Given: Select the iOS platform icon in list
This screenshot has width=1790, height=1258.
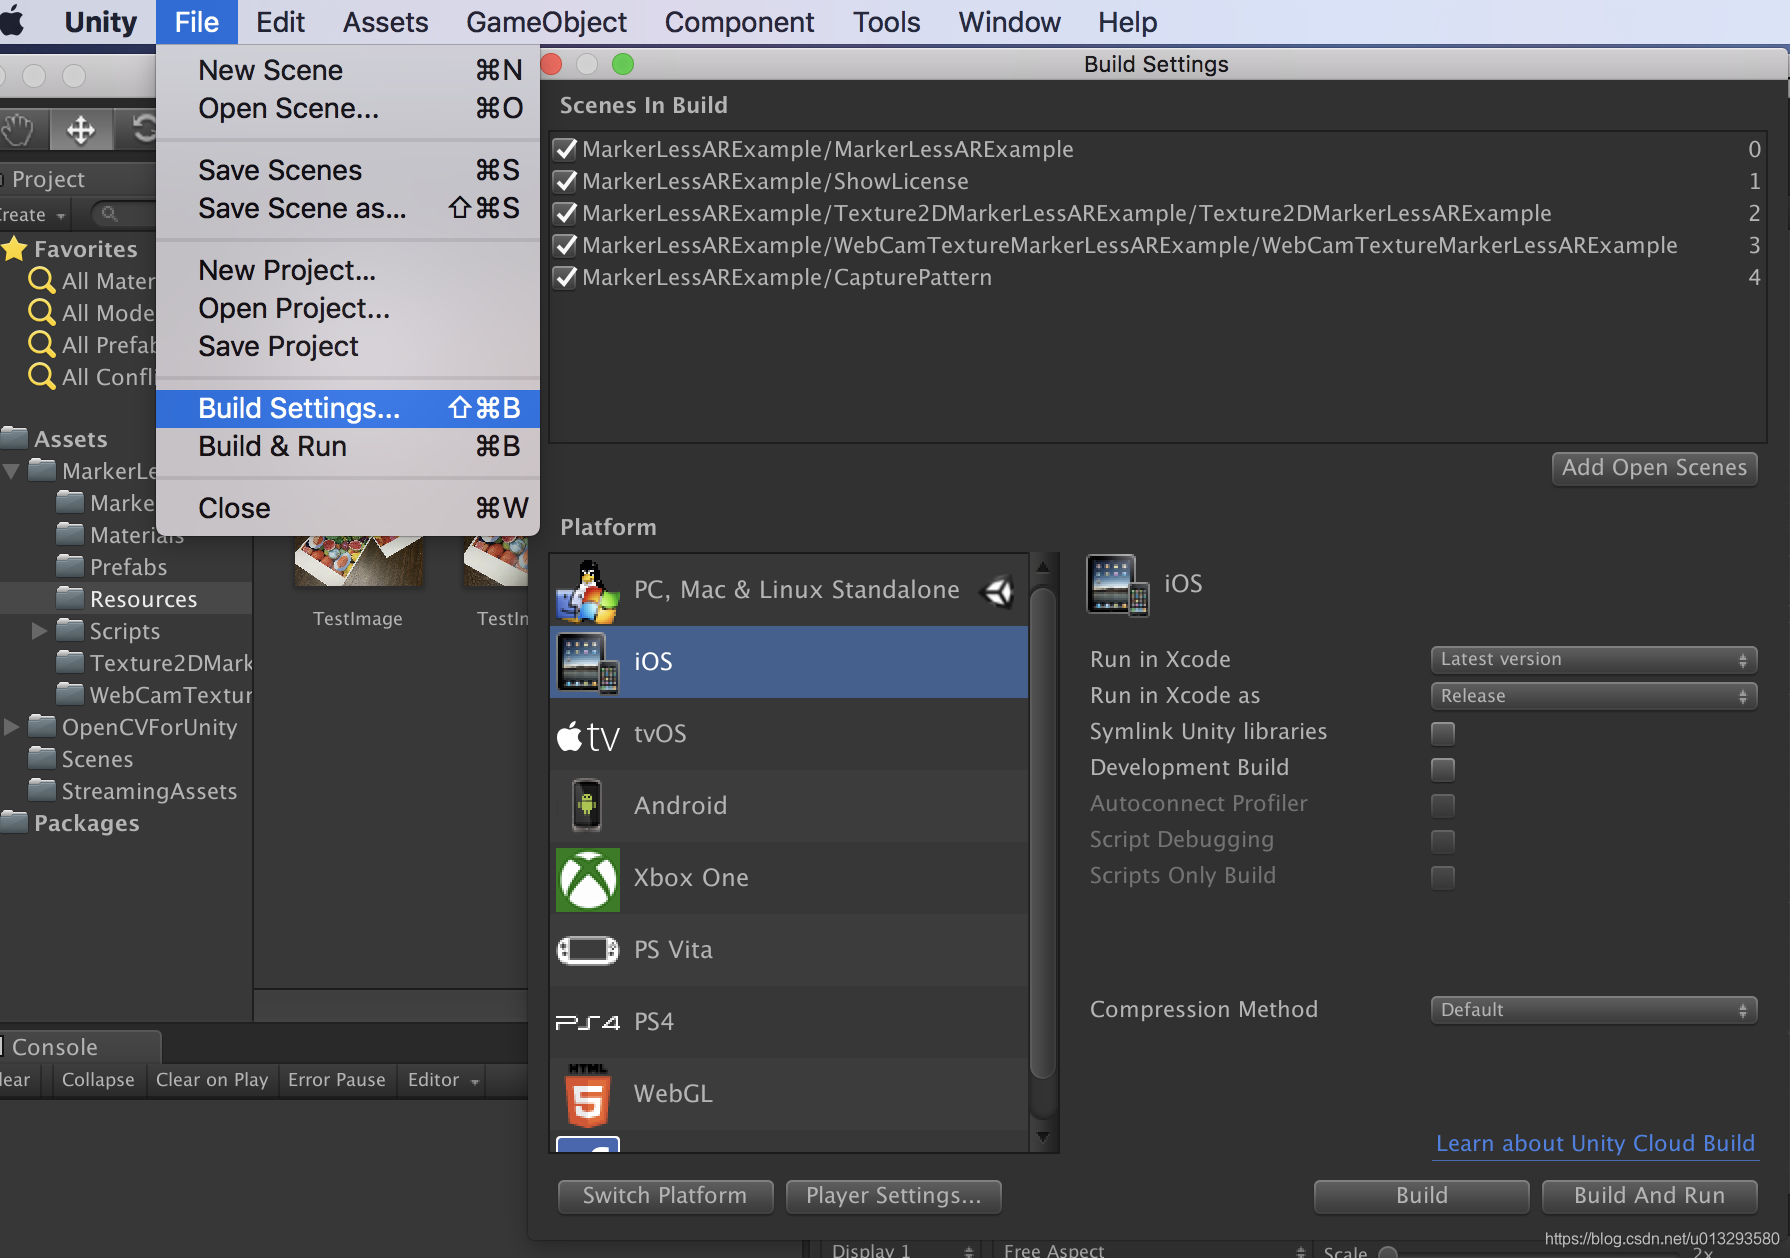Looking at the screenshot, I should pos(587,662).
